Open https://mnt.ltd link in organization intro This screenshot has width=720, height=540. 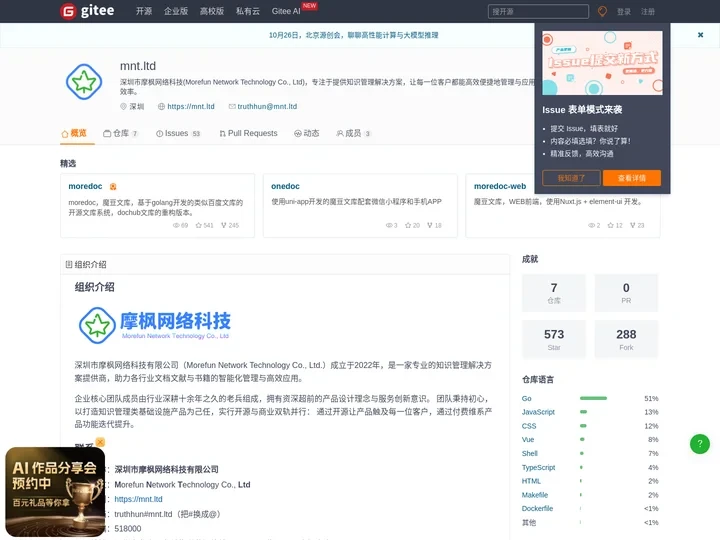[x=138, y=499]
